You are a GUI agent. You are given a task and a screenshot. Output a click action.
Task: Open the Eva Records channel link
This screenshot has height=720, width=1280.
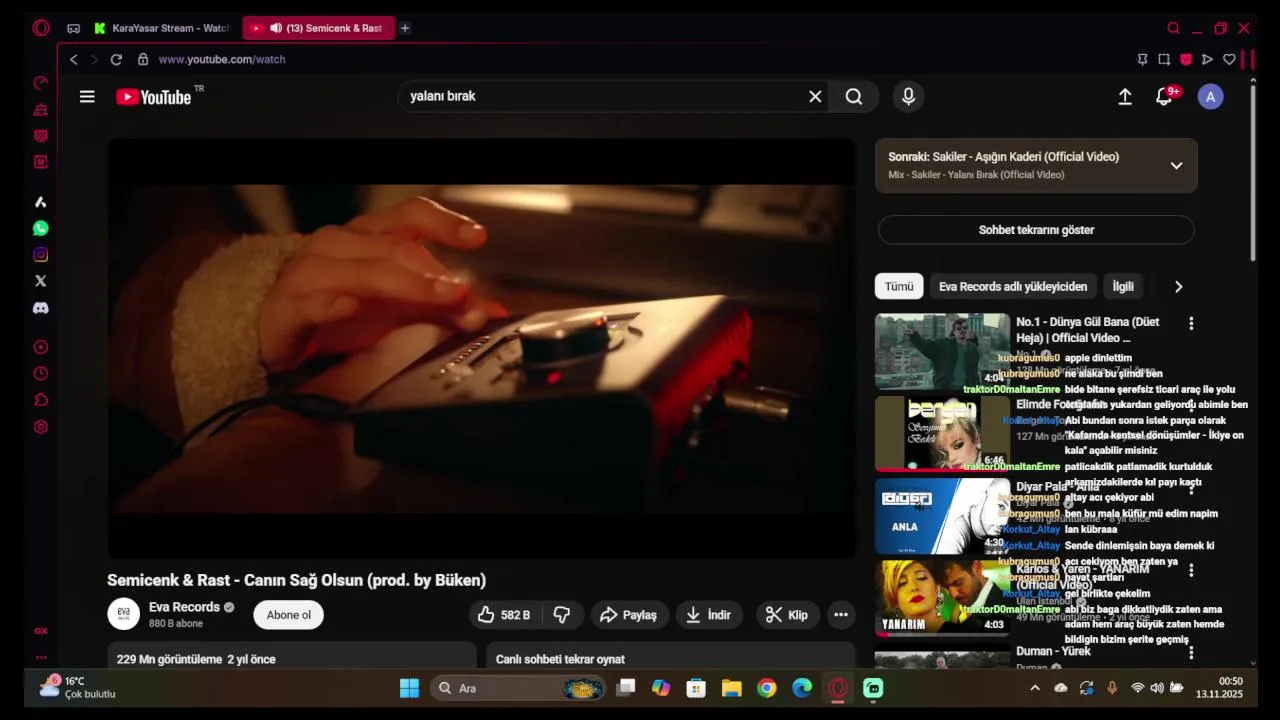click(x=184, y=607)
